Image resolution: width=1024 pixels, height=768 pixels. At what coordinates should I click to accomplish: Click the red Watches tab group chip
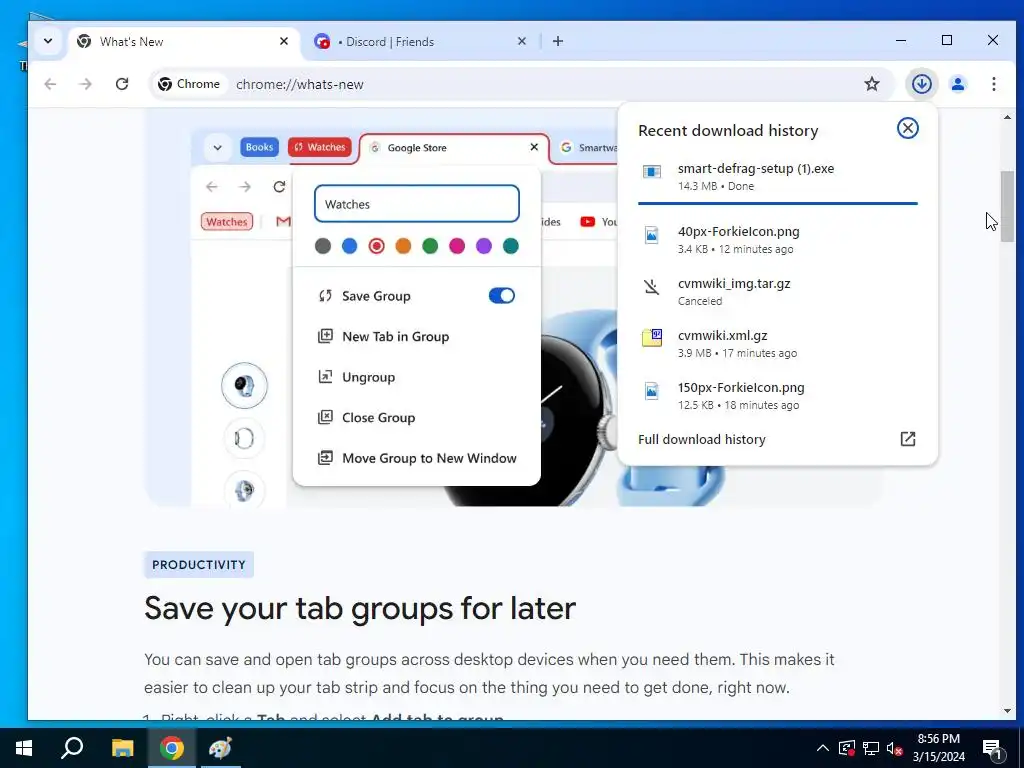pyautogui.click(x=320, y=147)
